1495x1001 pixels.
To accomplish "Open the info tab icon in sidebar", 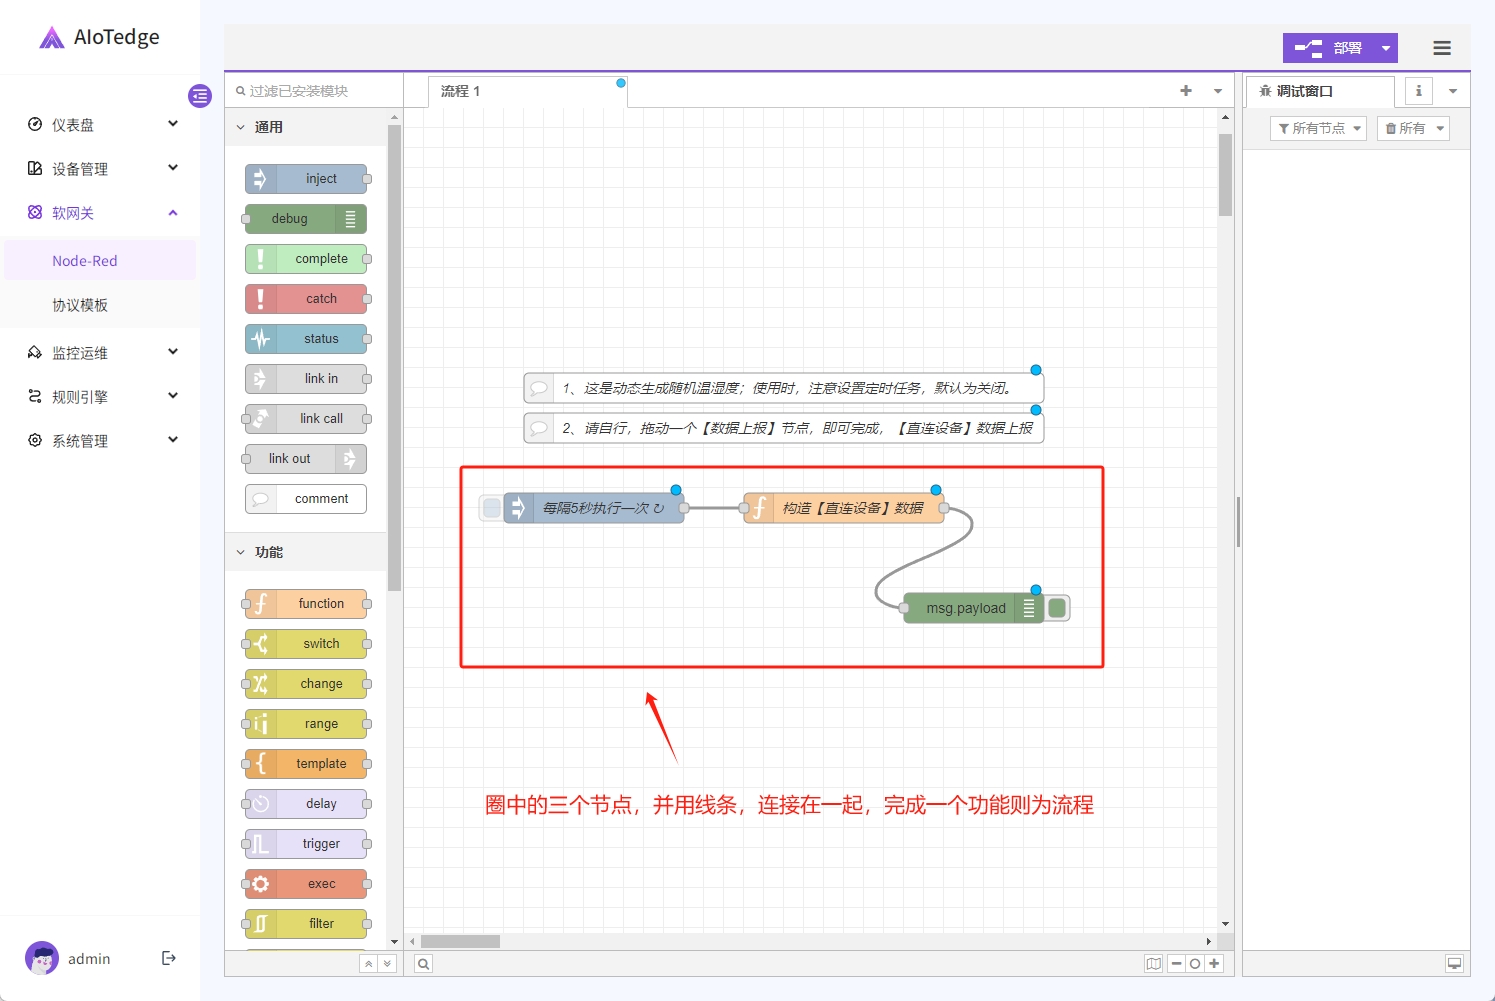I will (1418, 91).
